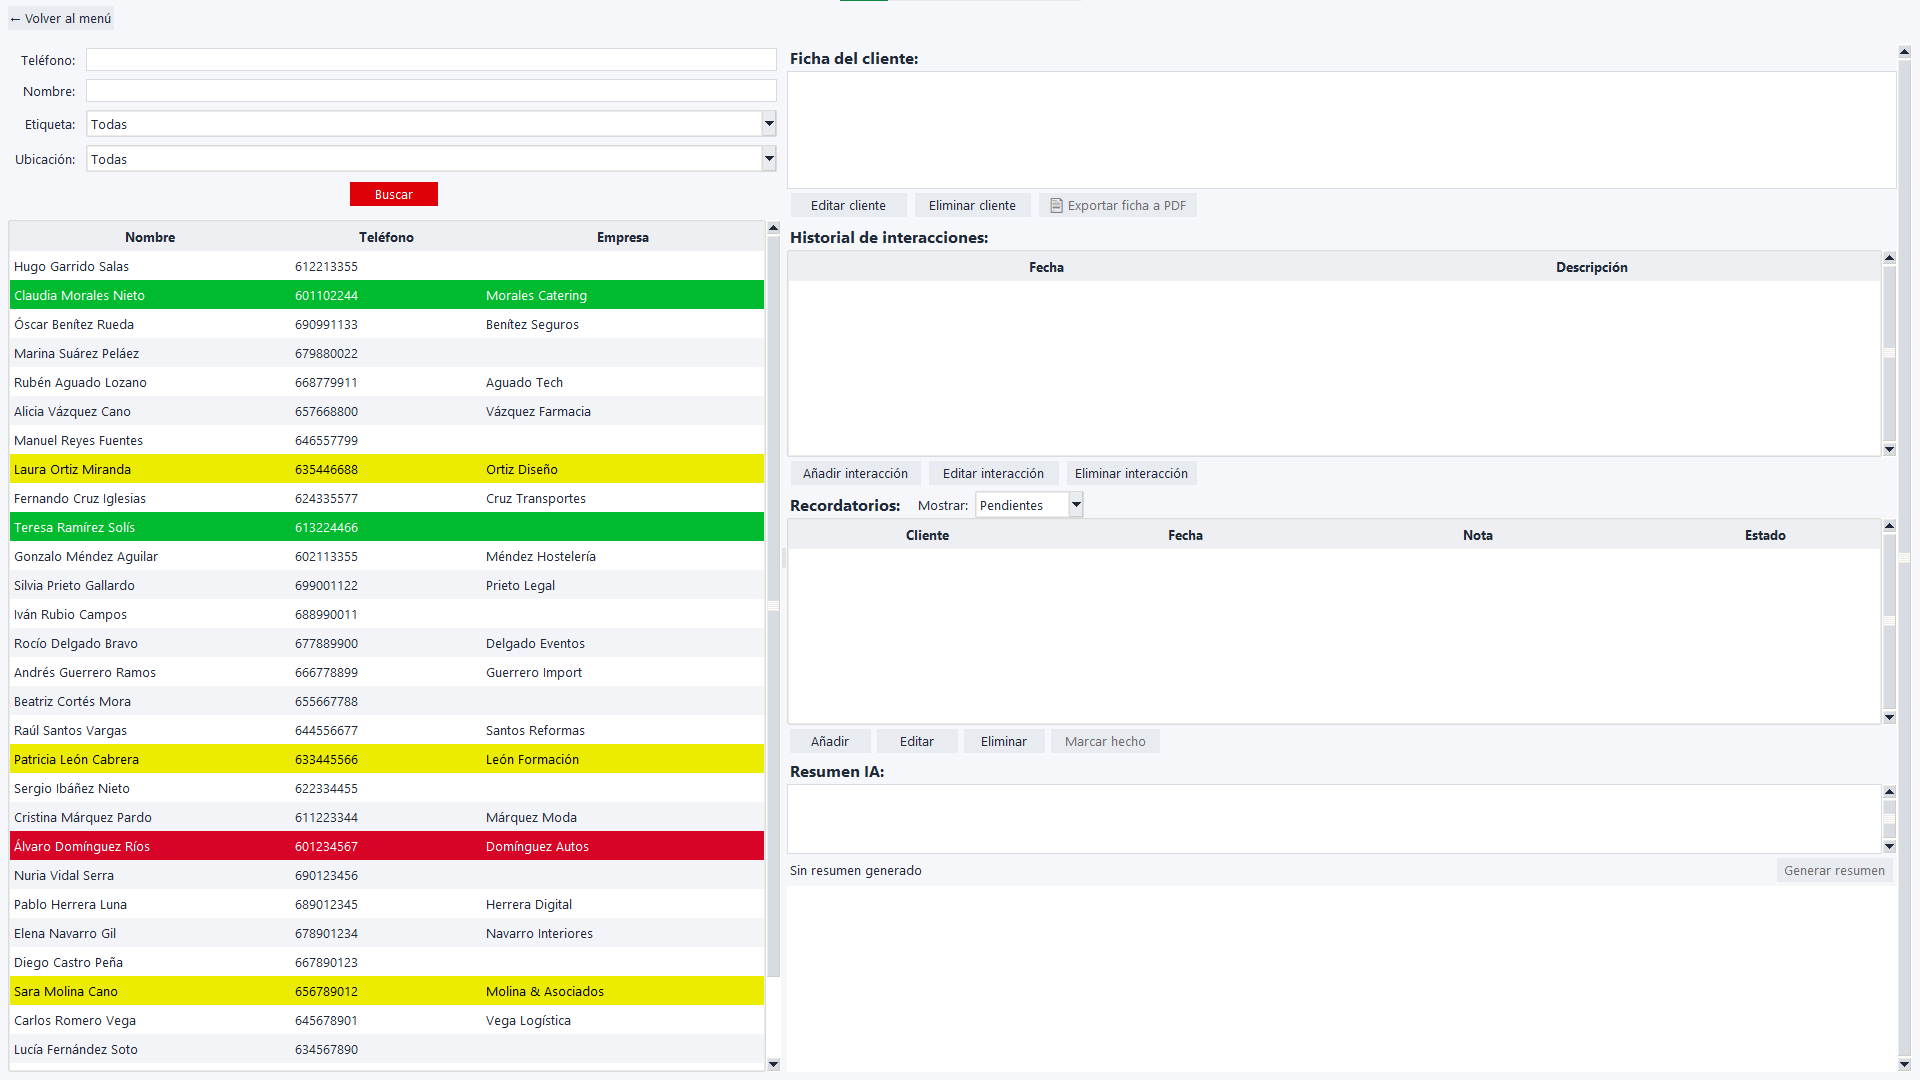Image resolution: width=1920 pixels, height=1080 pixels.
Task: Sort the client list by Nombre column
Action: [x=150, y=237]
